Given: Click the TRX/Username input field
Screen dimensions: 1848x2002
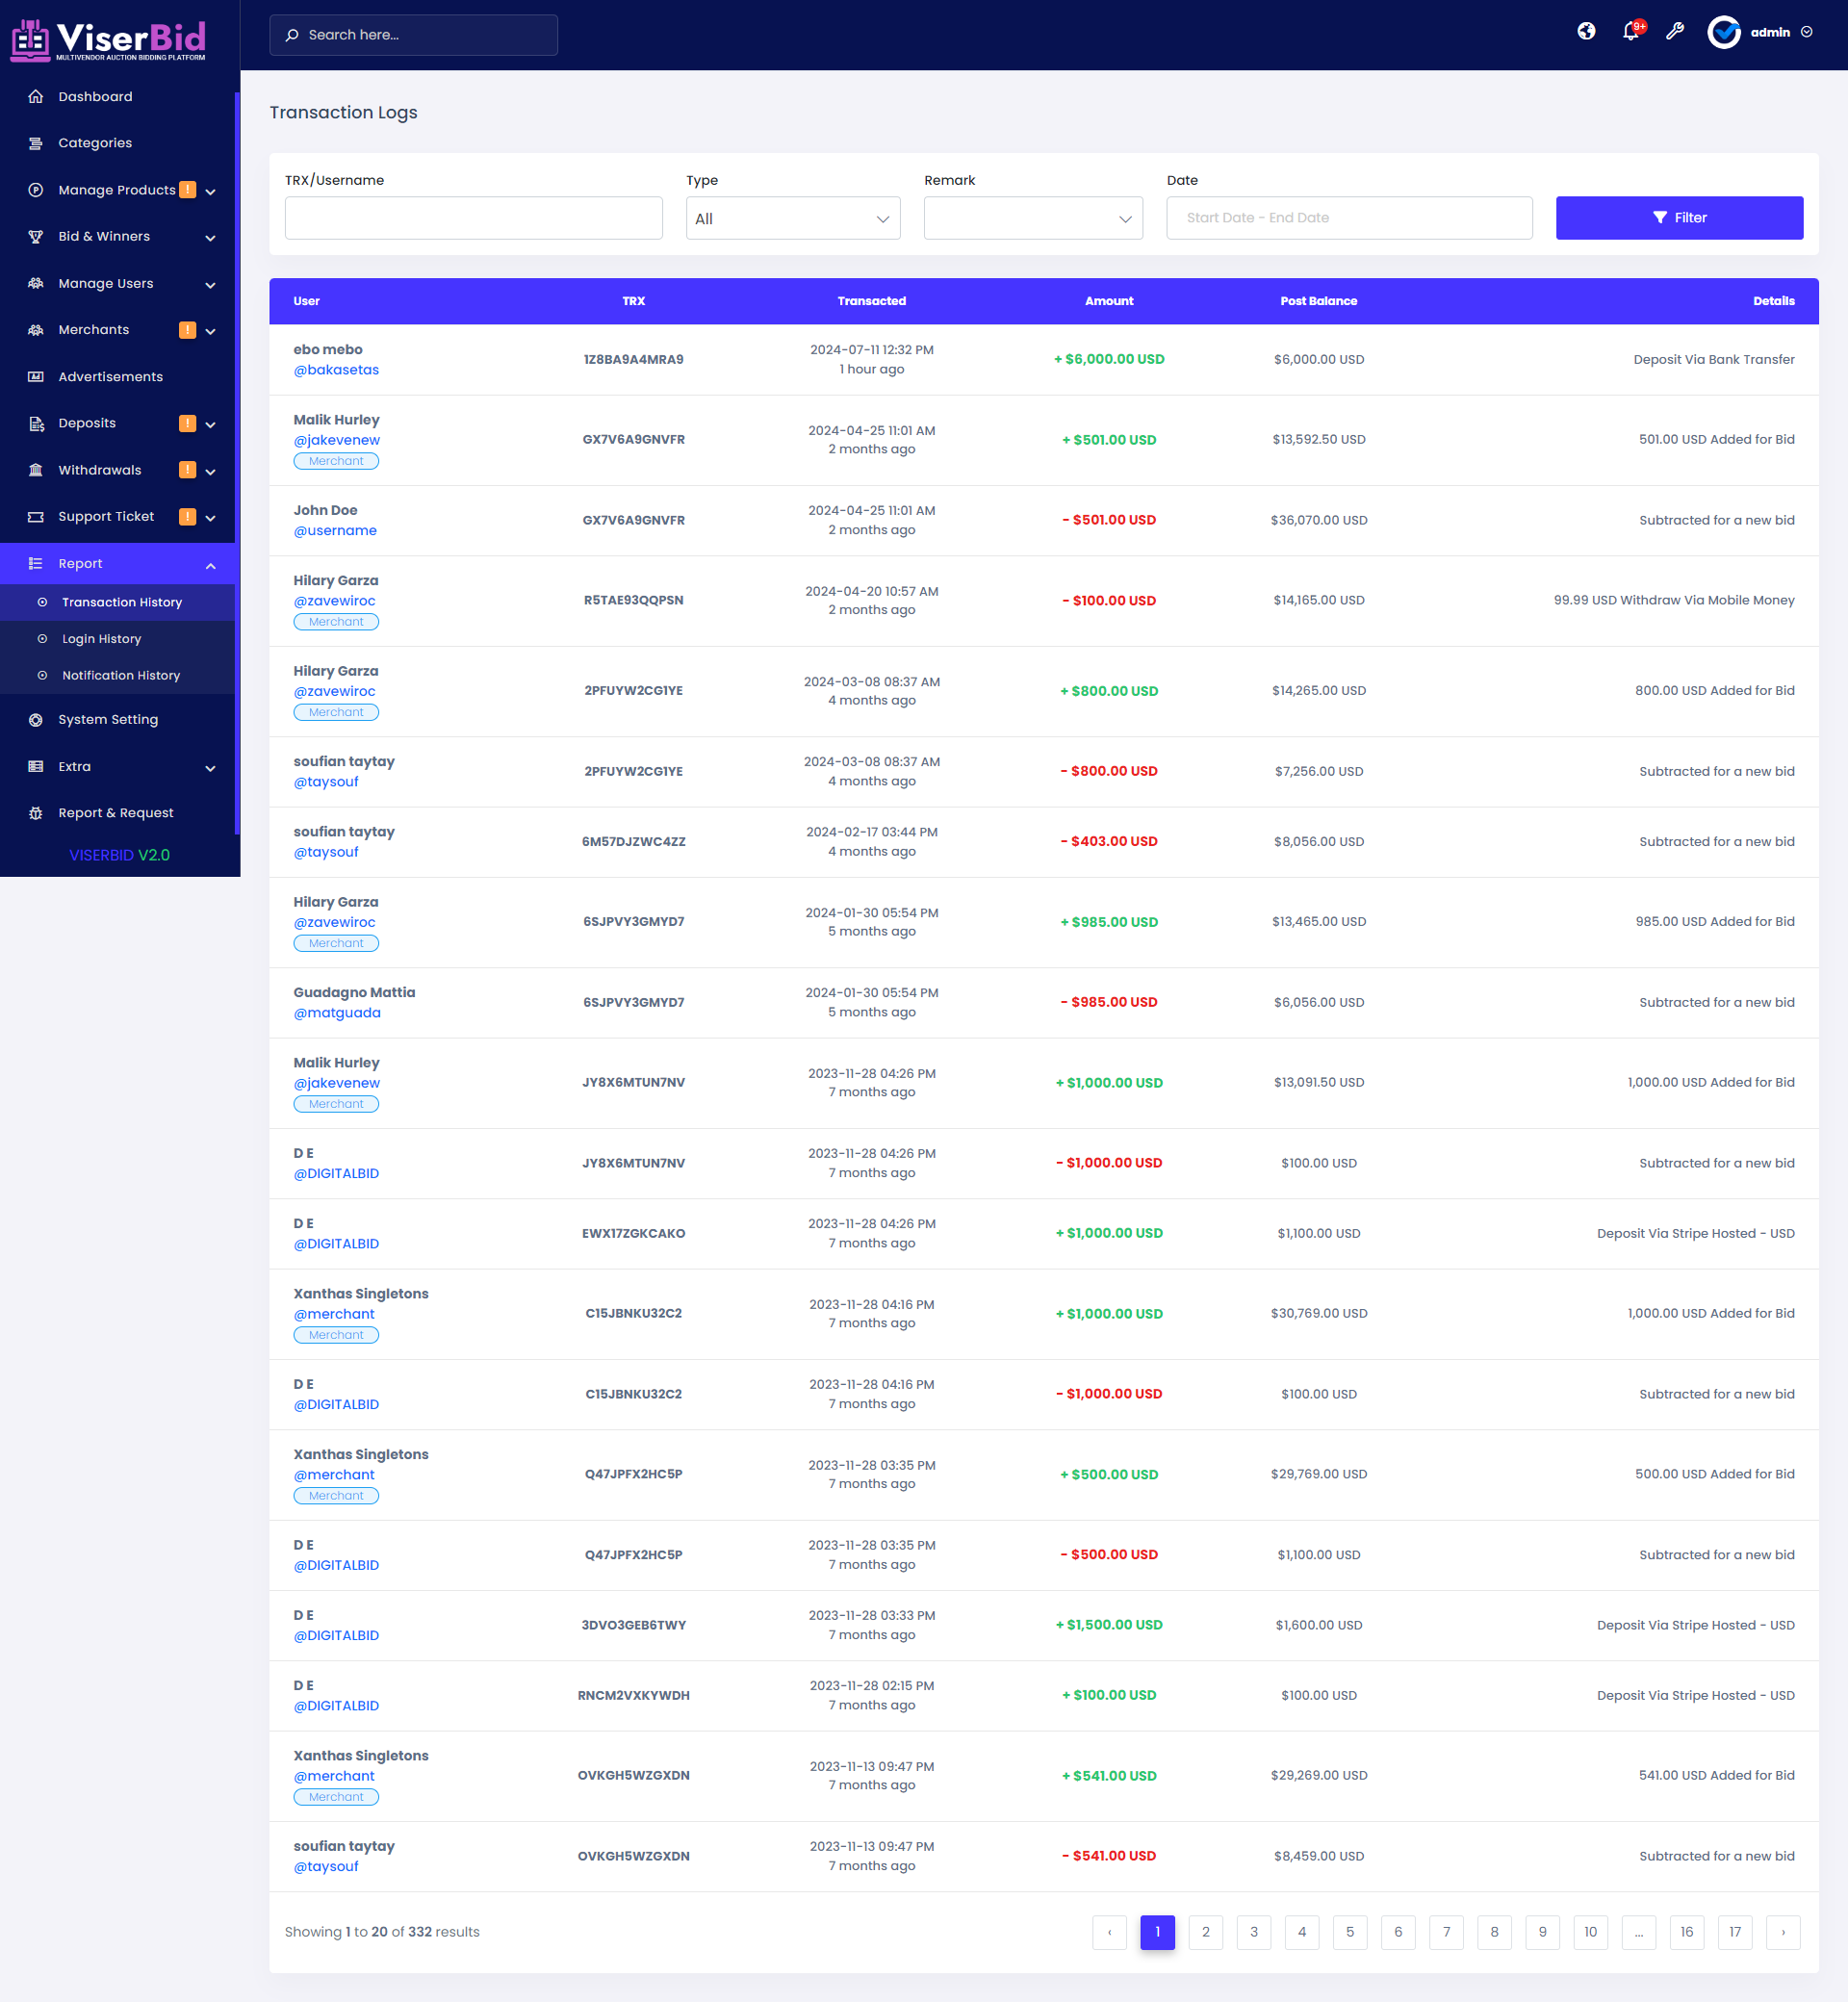Looking at the screenshot, I should click(473, 218).
